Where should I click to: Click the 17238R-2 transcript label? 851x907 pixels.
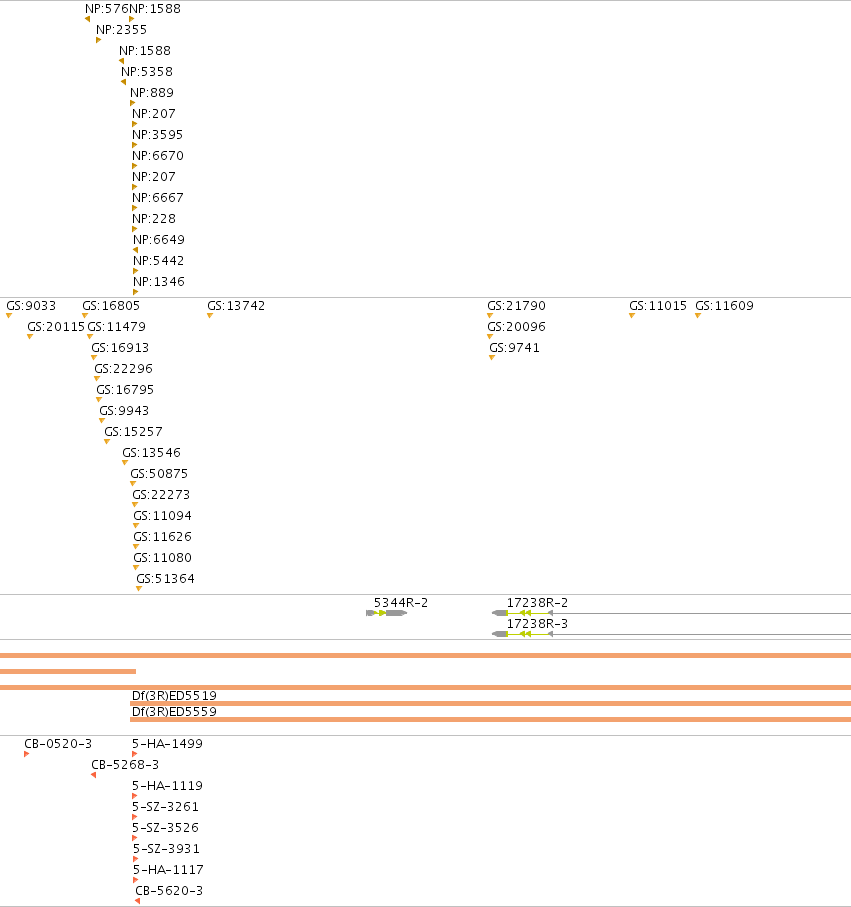(x=537, y=603)
